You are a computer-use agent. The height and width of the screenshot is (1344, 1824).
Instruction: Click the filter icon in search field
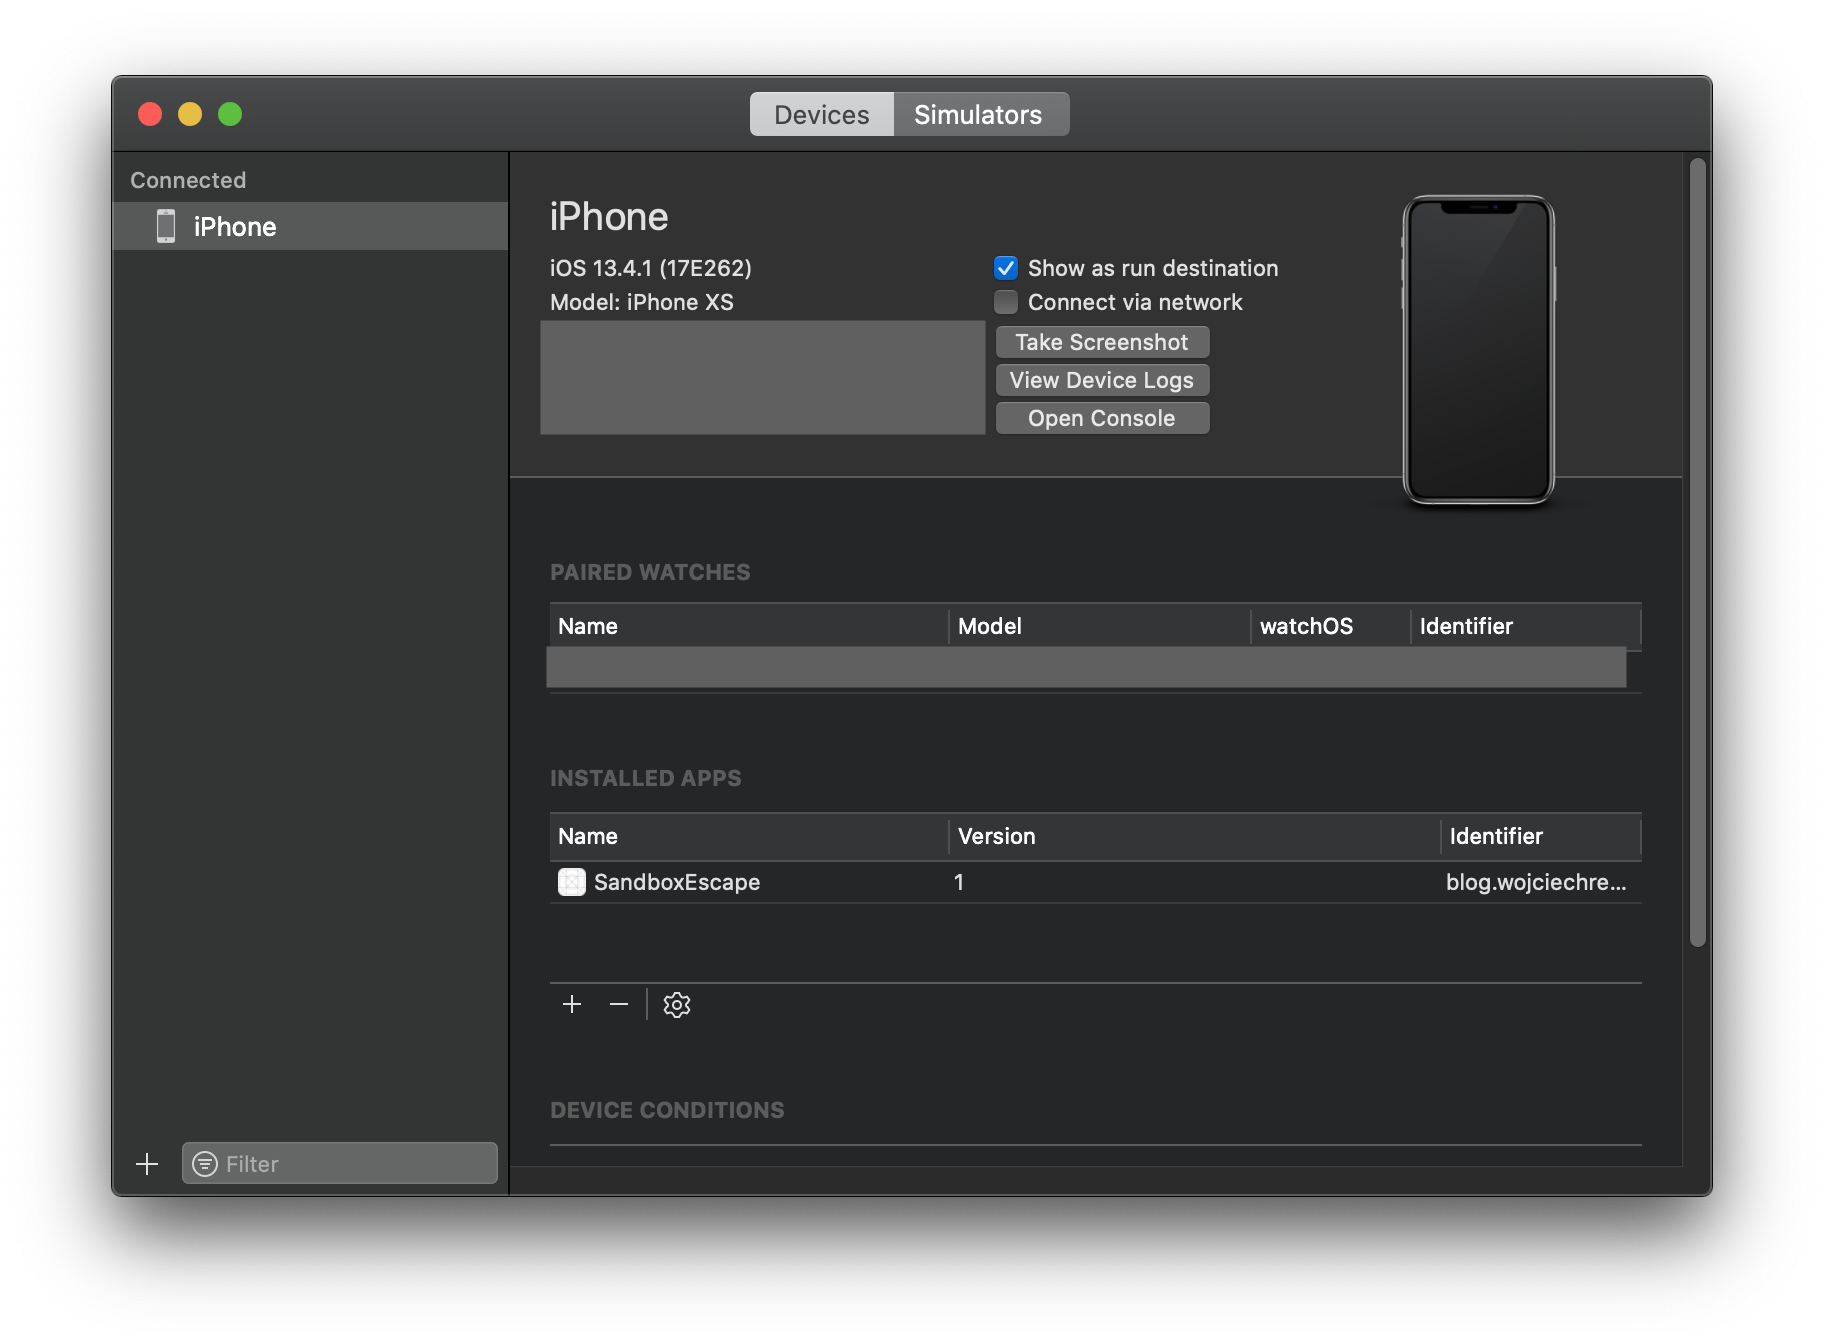tap(205, 1164)
